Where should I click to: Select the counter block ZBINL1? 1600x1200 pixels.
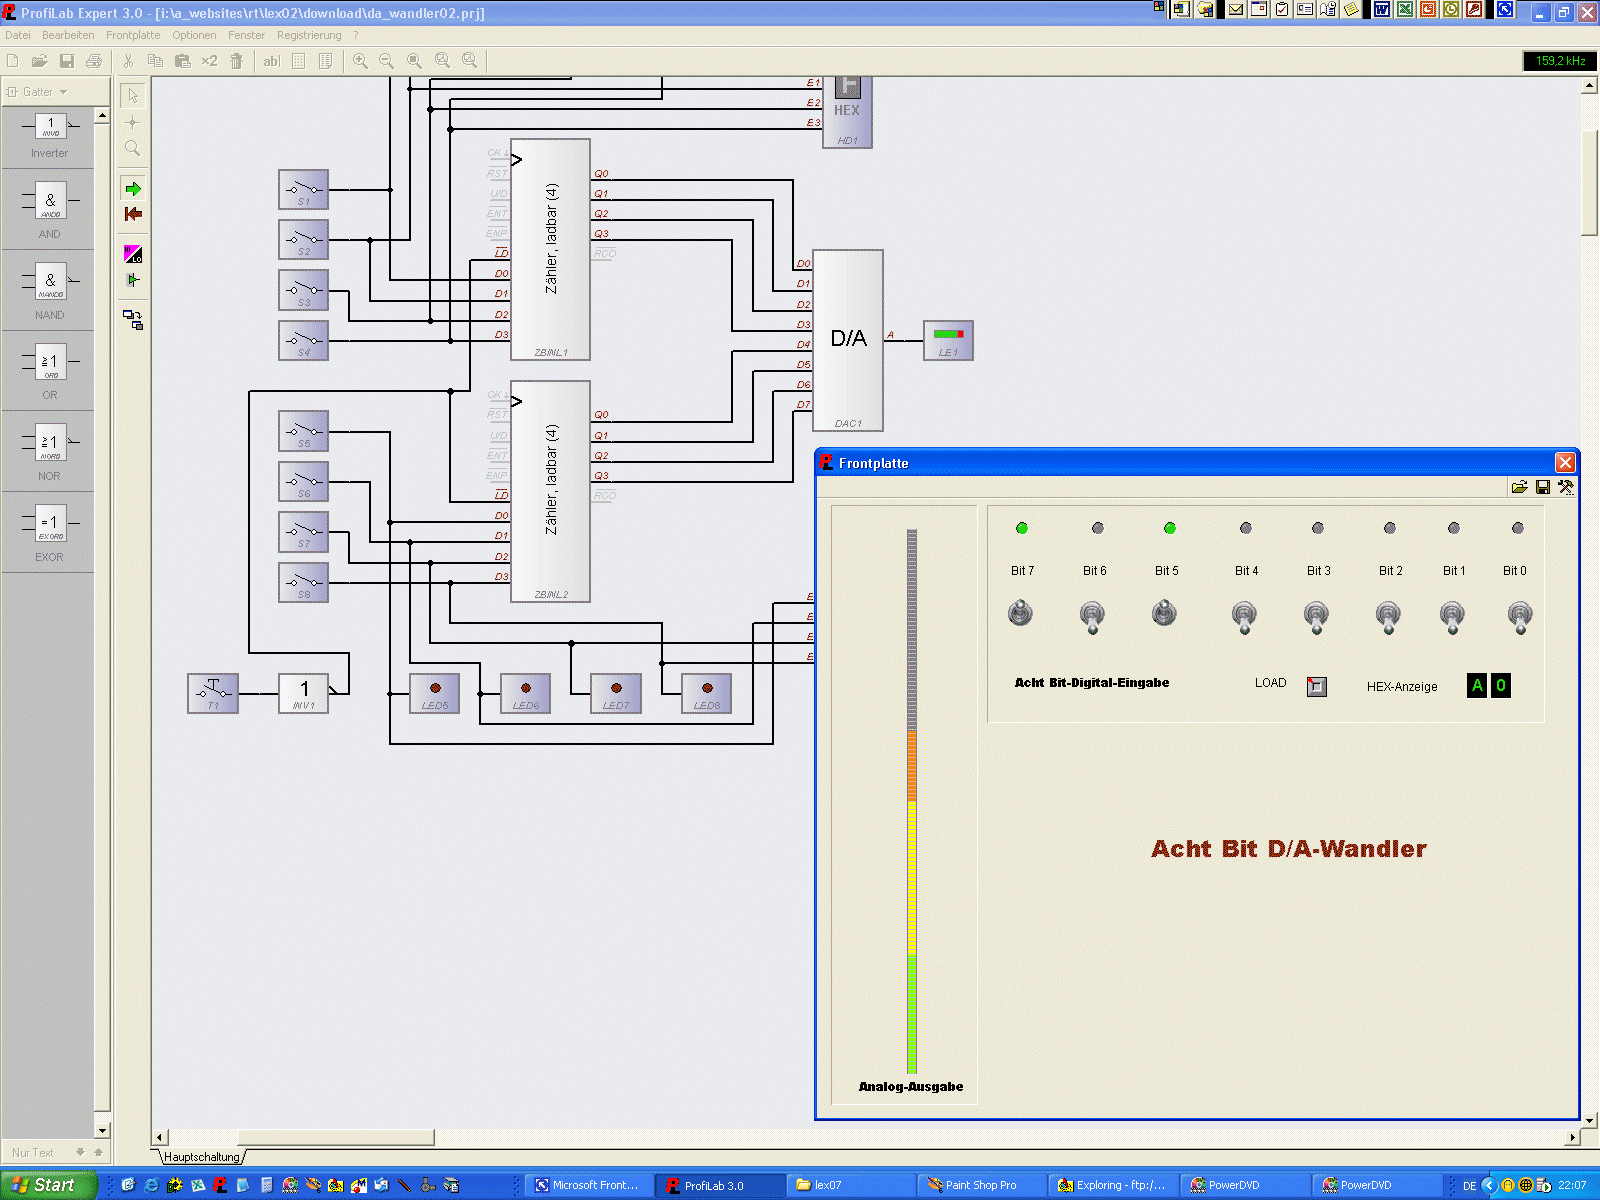click(550, 249)
